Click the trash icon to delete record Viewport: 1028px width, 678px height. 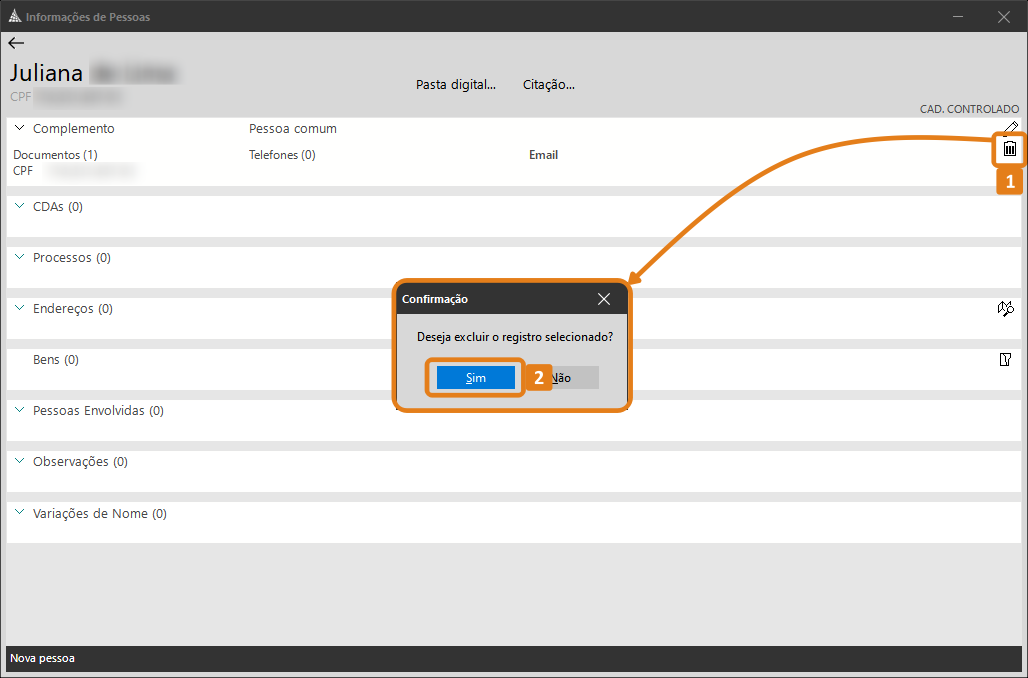pyautogui.click(x=1010, y=149)
